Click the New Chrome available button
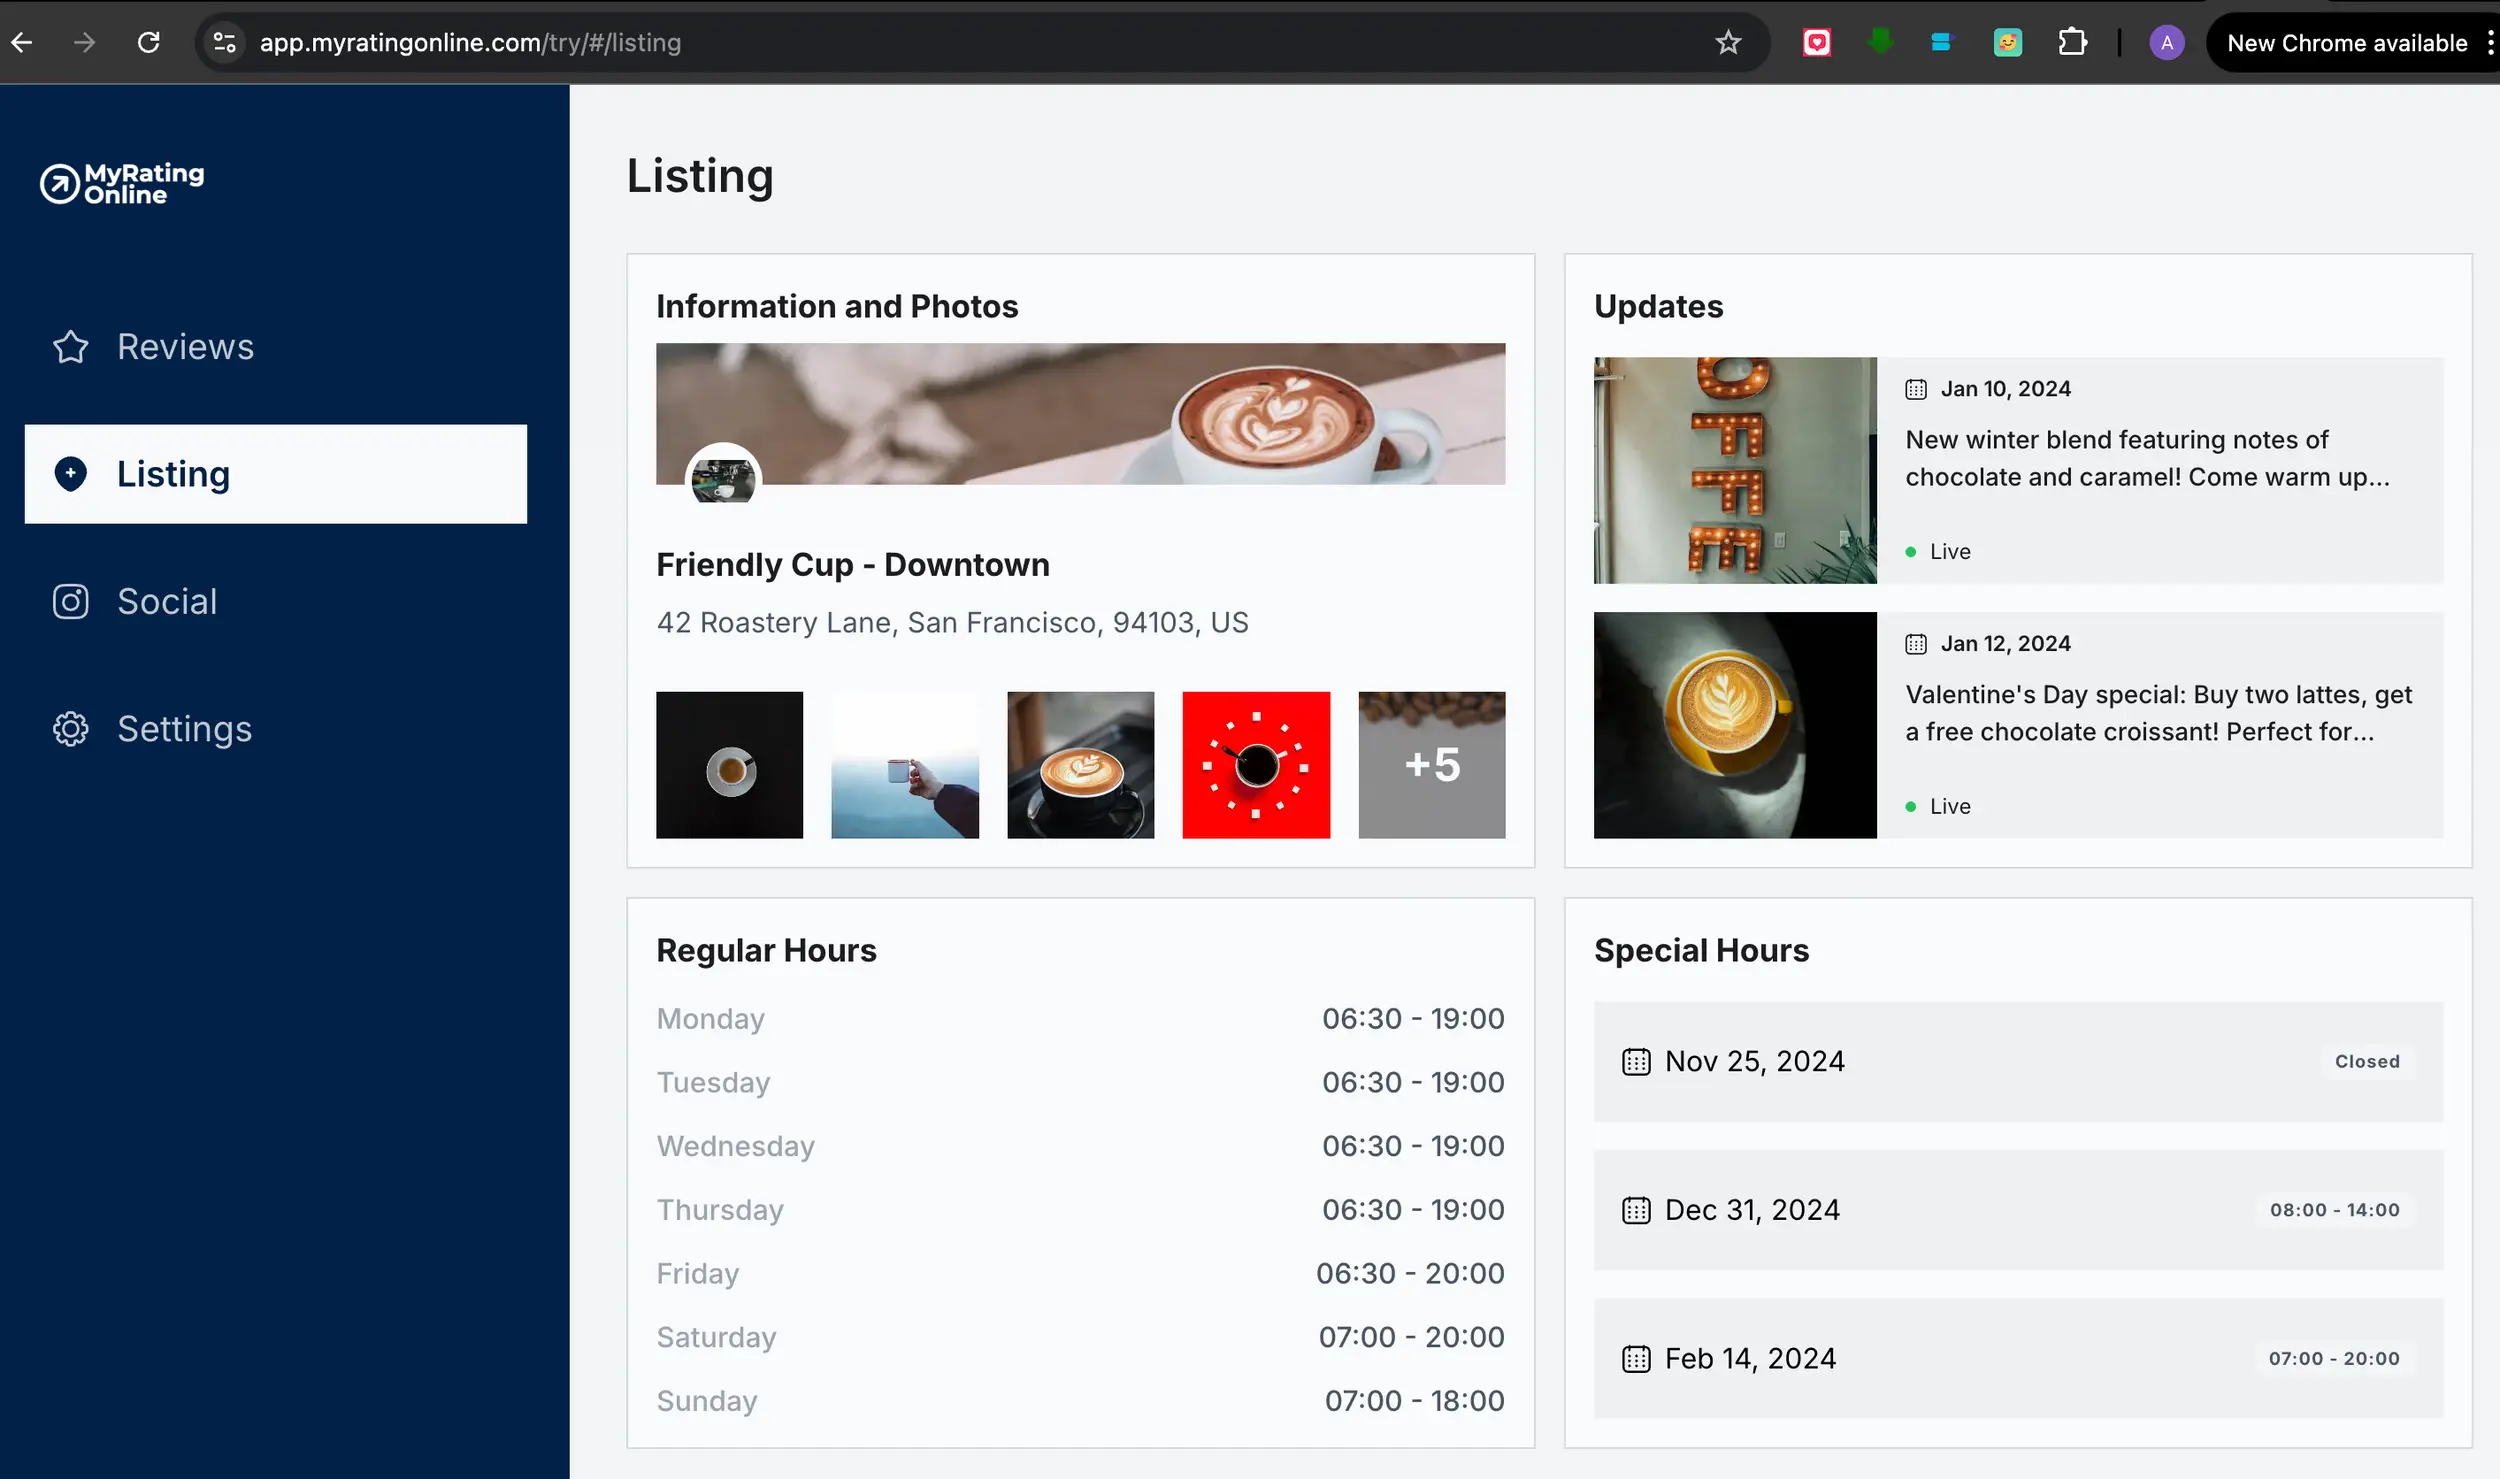Image resolution: width=2500 pixels, height=1479 pixels. coord(2346,43)
